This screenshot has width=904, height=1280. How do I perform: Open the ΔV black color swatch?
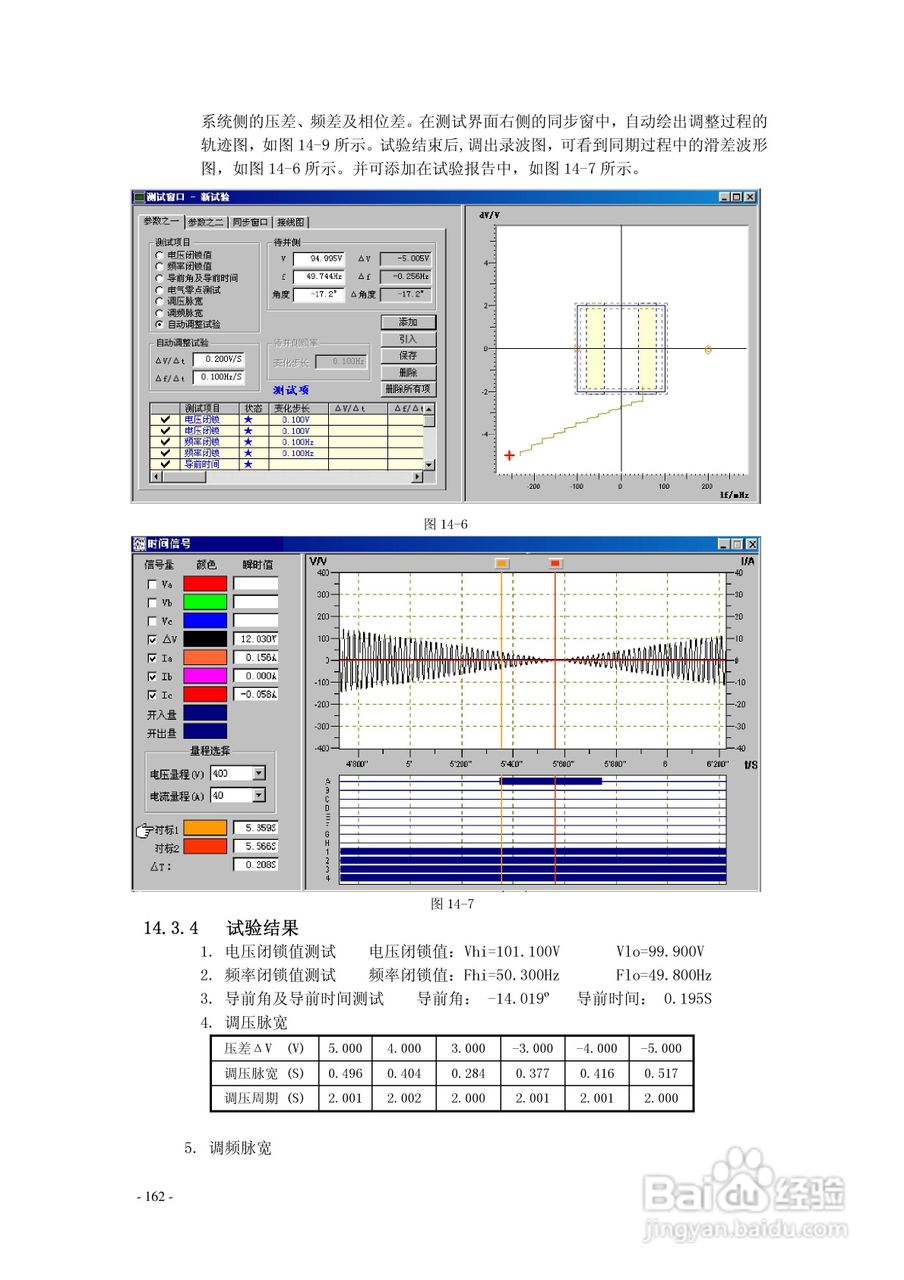click(x=204, y=639)
